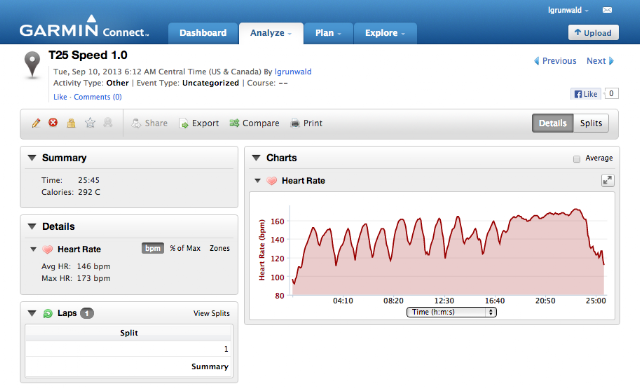Open the Analyze tab menu
640x389 pixels.
point(271,33)
